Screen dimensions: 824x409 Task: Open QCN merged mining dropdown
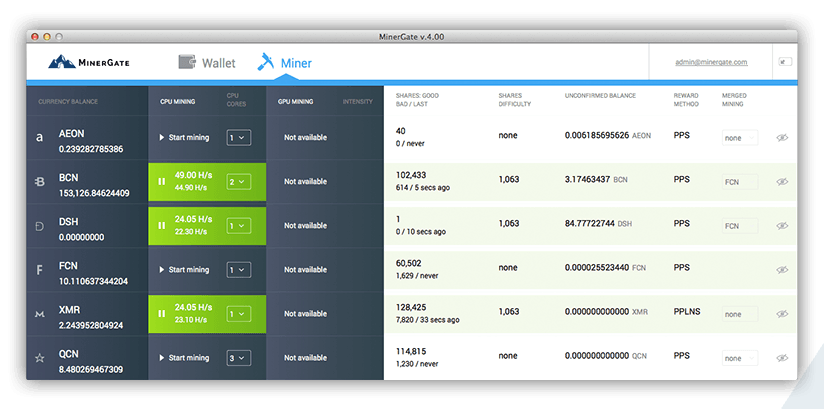point(740,359)
